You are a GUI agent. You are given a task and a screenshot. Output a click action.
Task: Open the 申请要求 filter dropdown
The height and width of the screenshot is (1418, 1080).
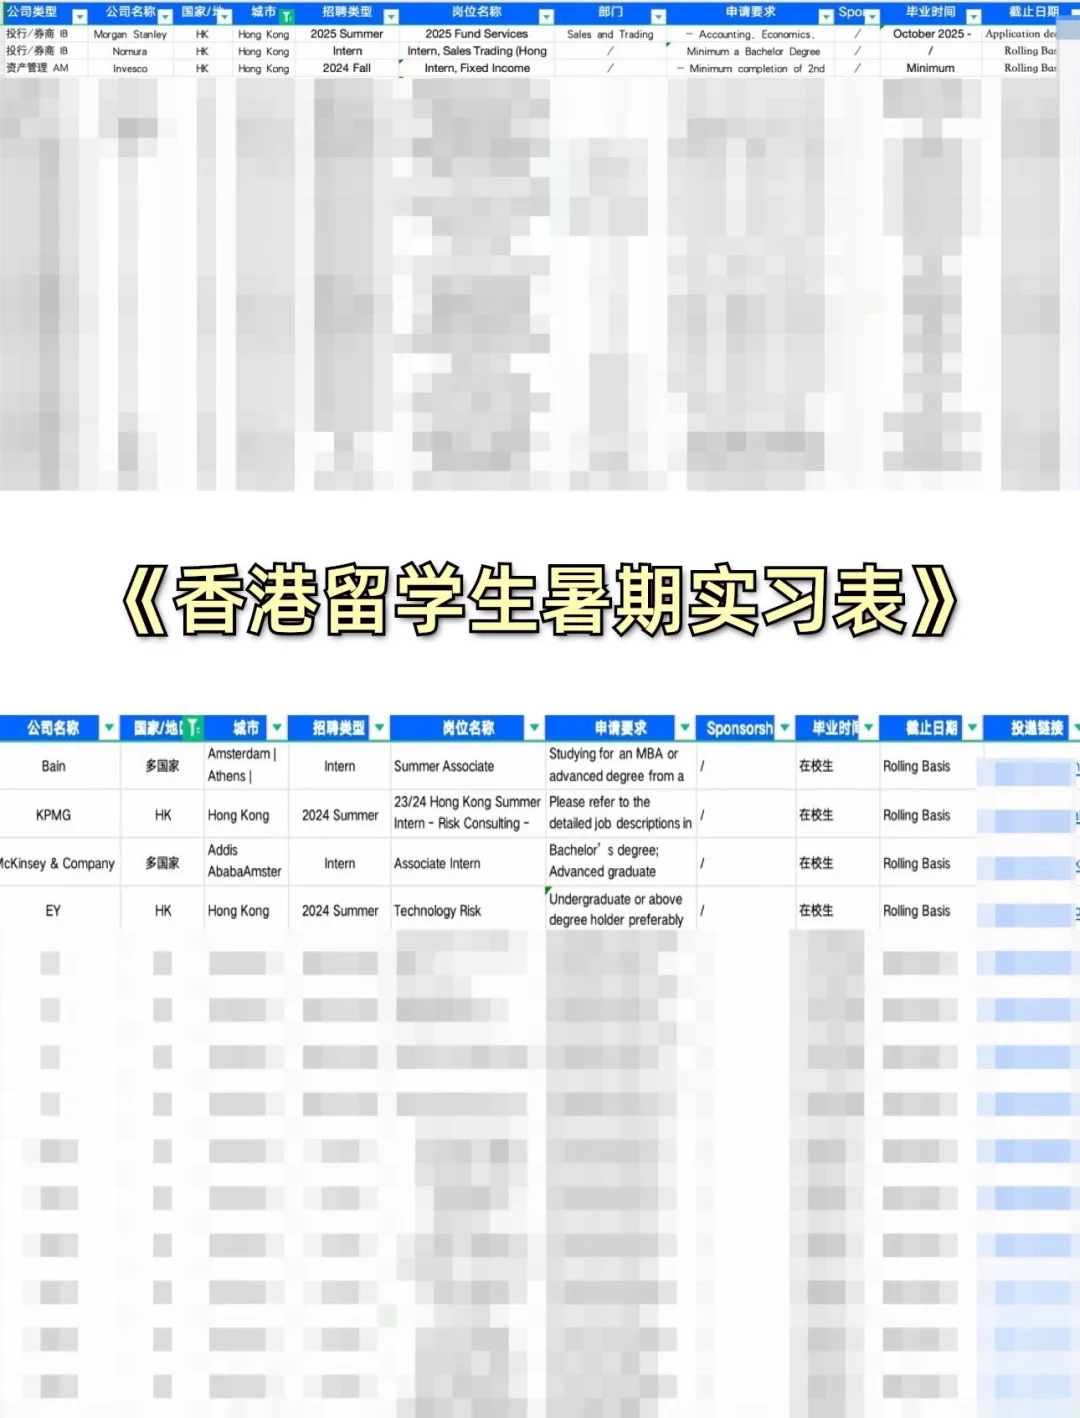[x=824, y=14]
